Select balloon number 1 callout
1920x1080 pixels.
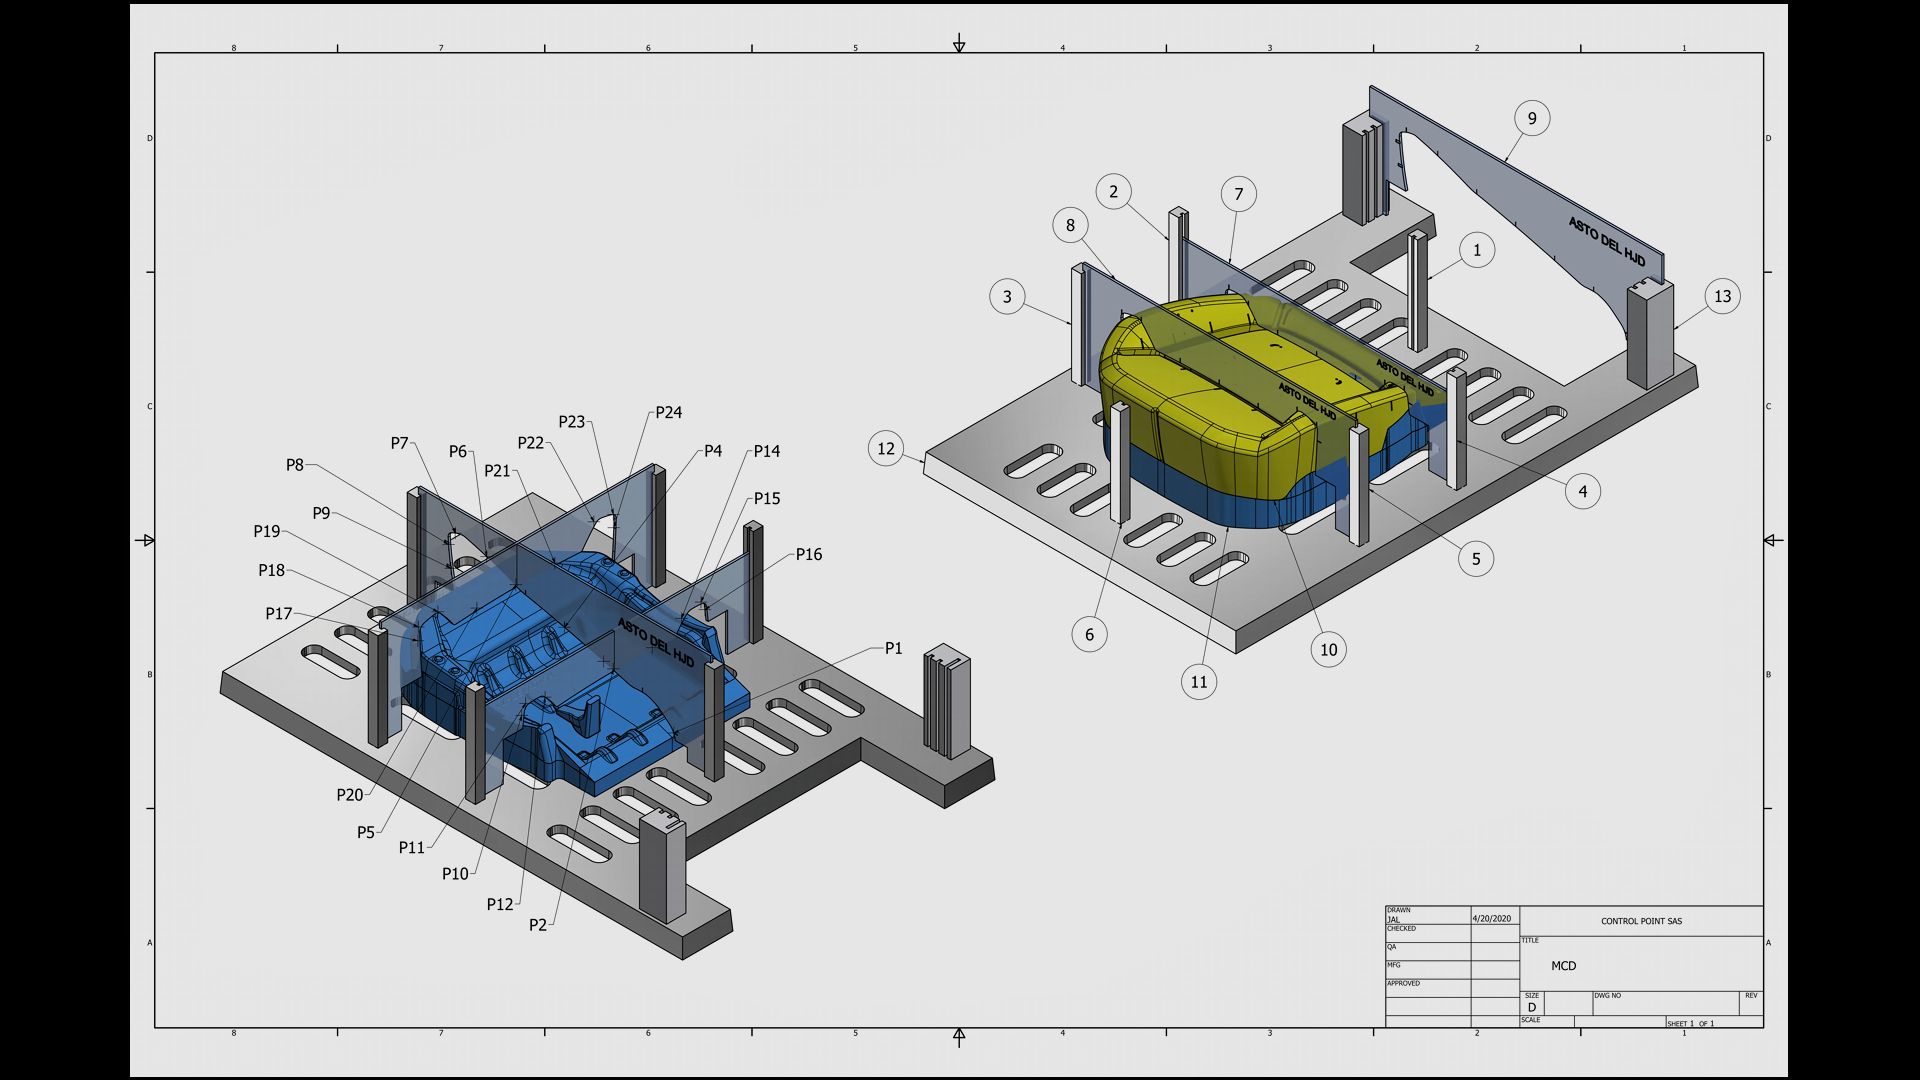point(1477,250)
